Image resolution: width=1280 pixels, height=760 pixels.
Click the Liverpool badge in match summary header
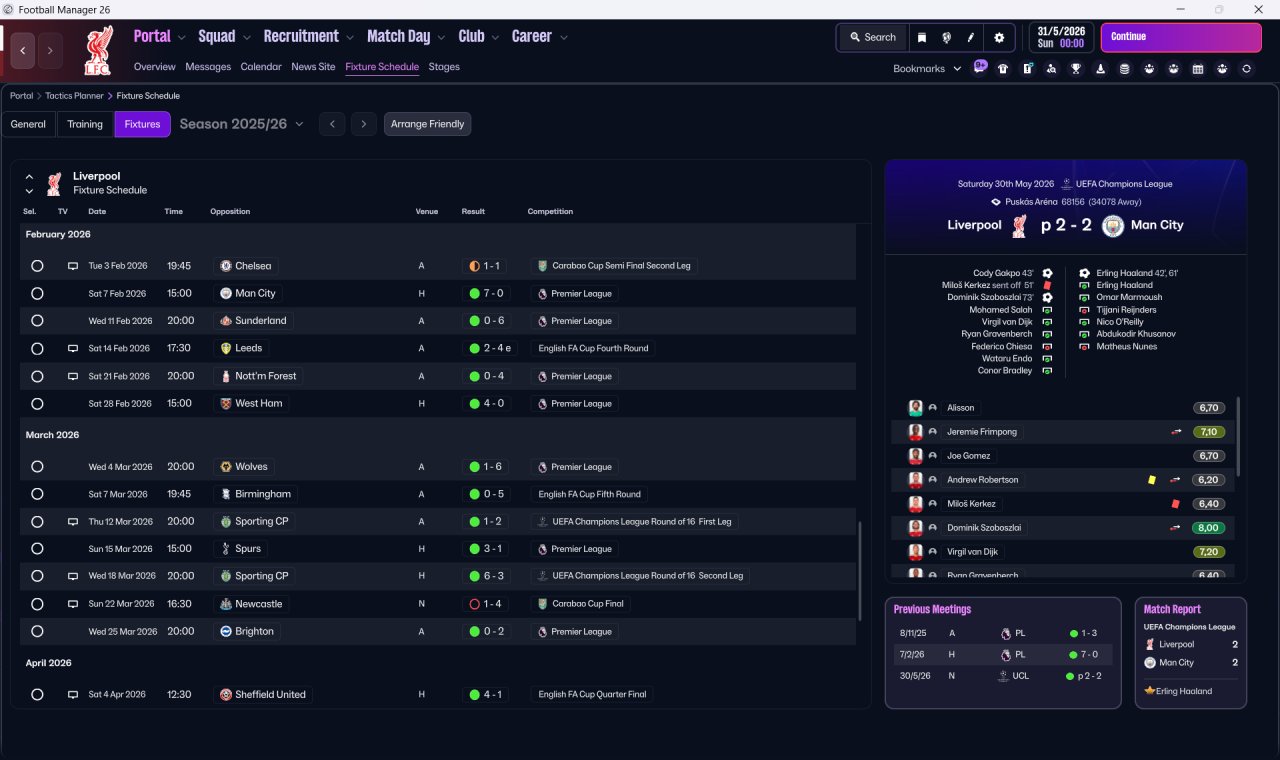point(1020,226)
